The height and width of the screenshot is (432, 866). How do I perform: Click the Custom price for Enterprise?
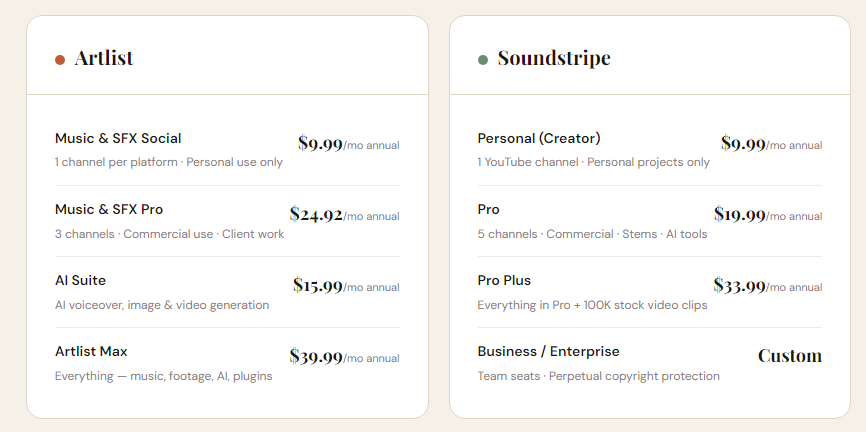point(789,356)
